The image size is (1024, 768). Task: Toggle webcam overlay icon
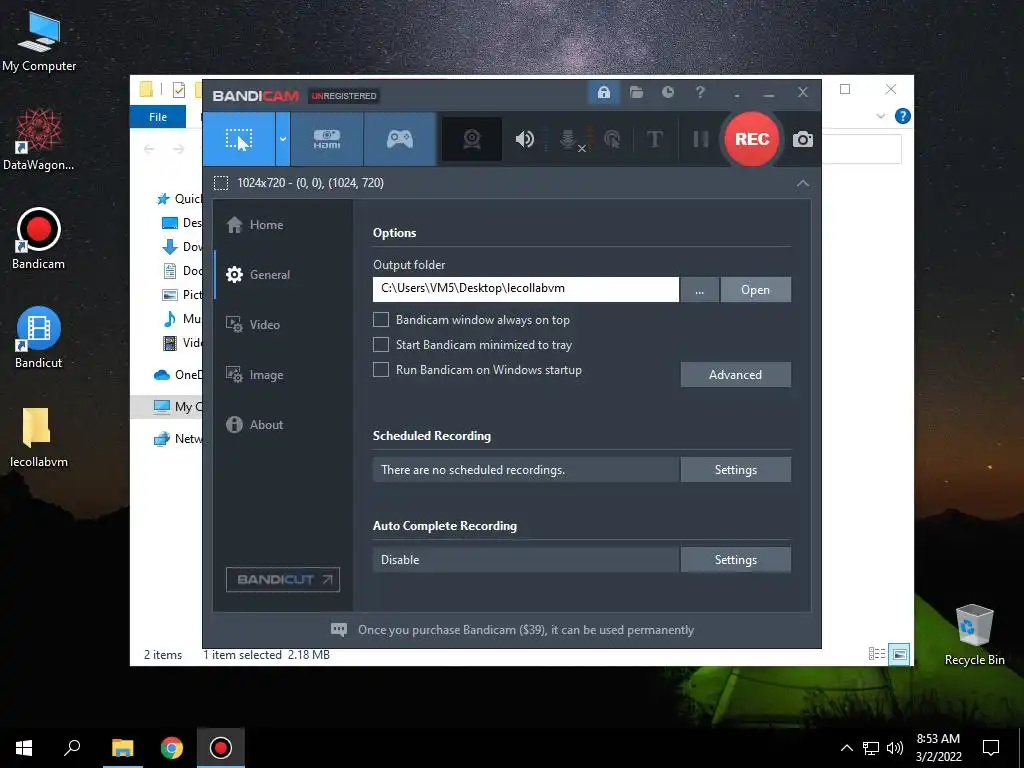tap(472, 139)
